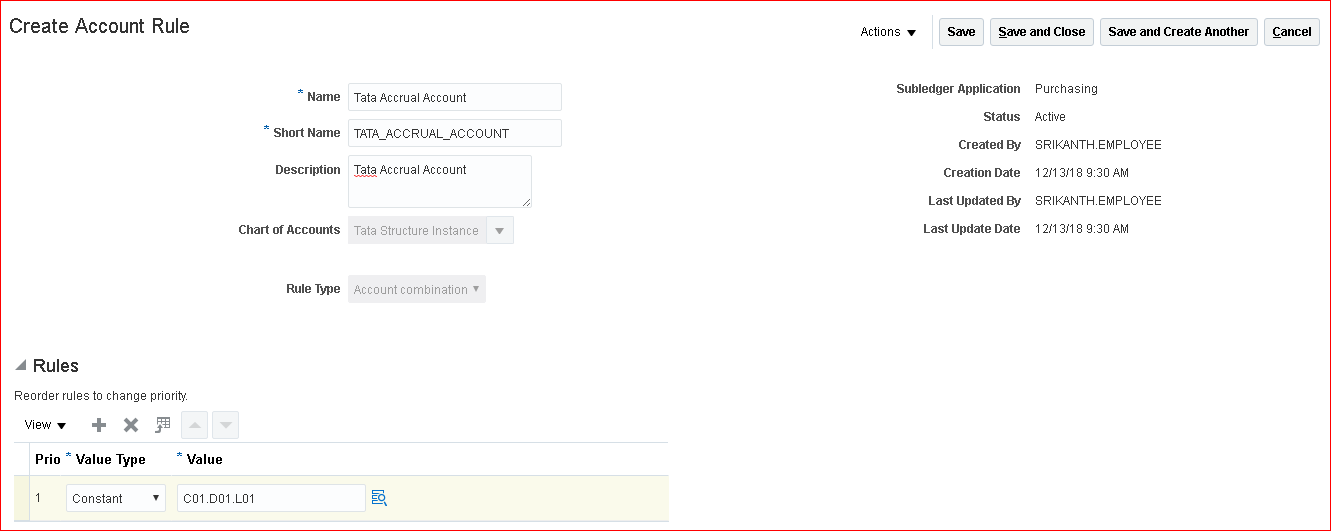
Task: Click the Value field containing C01.D01.L01
Action: click(270, 498)
